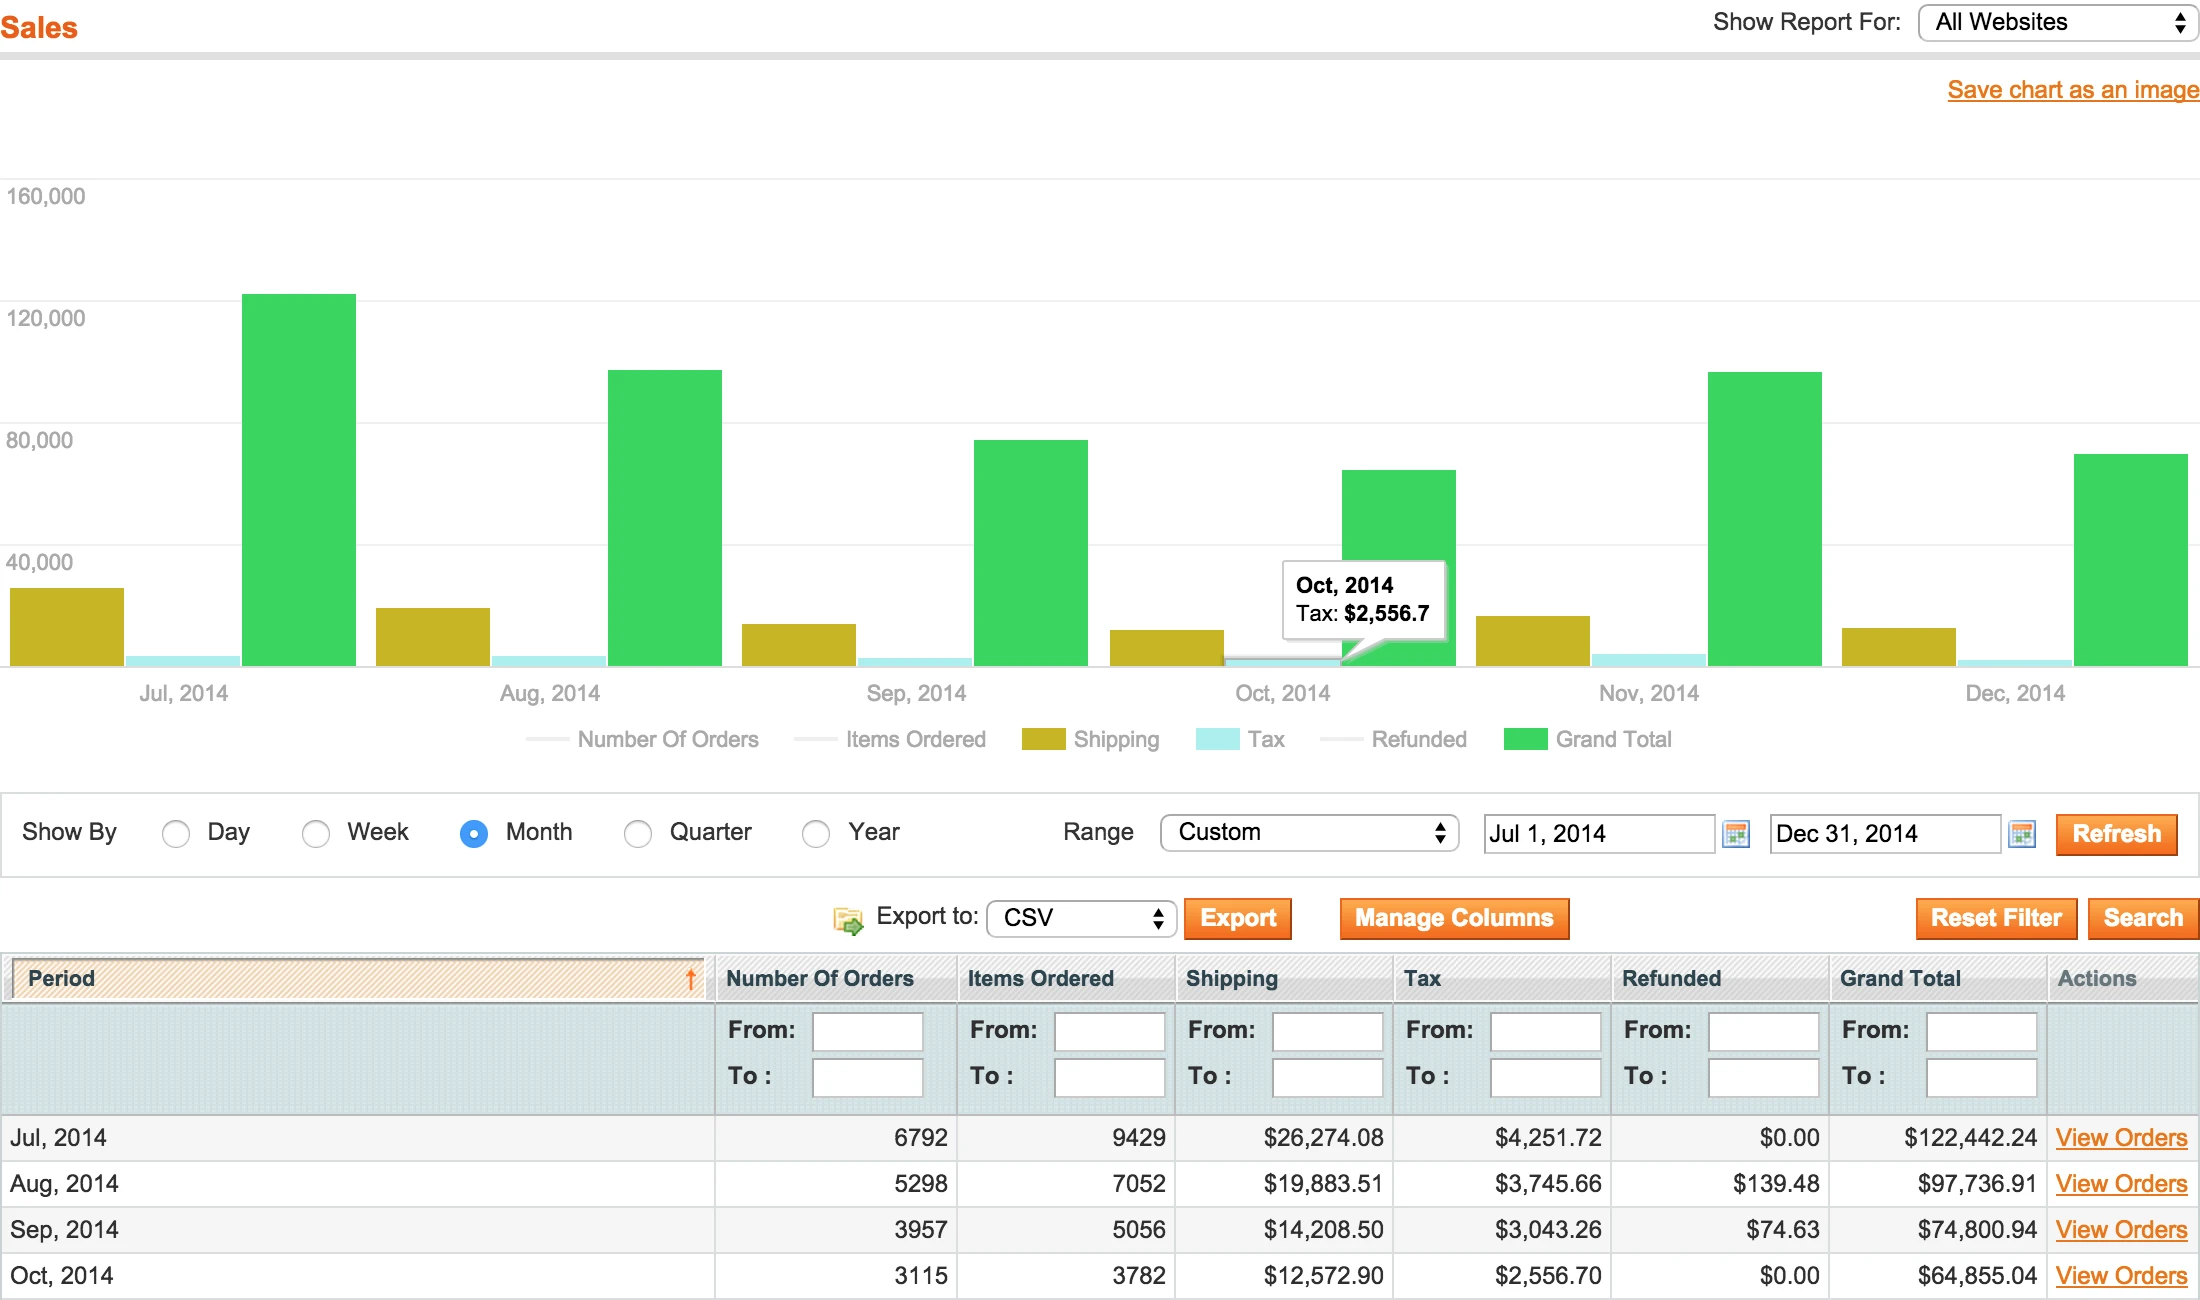This screenshot has width=2200, height=1300.
Task: Open calendar picker beside the Dec 31, 2014 field
Action: pos(2023,833)
